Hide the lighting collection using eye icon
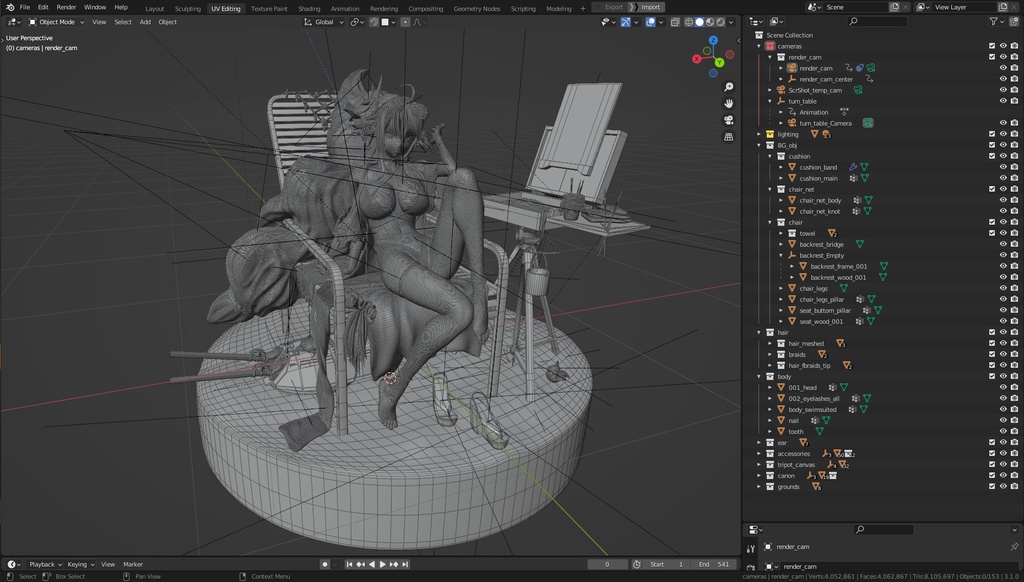The height and width of the screenshot is (582, 1024). point(1003,134)
